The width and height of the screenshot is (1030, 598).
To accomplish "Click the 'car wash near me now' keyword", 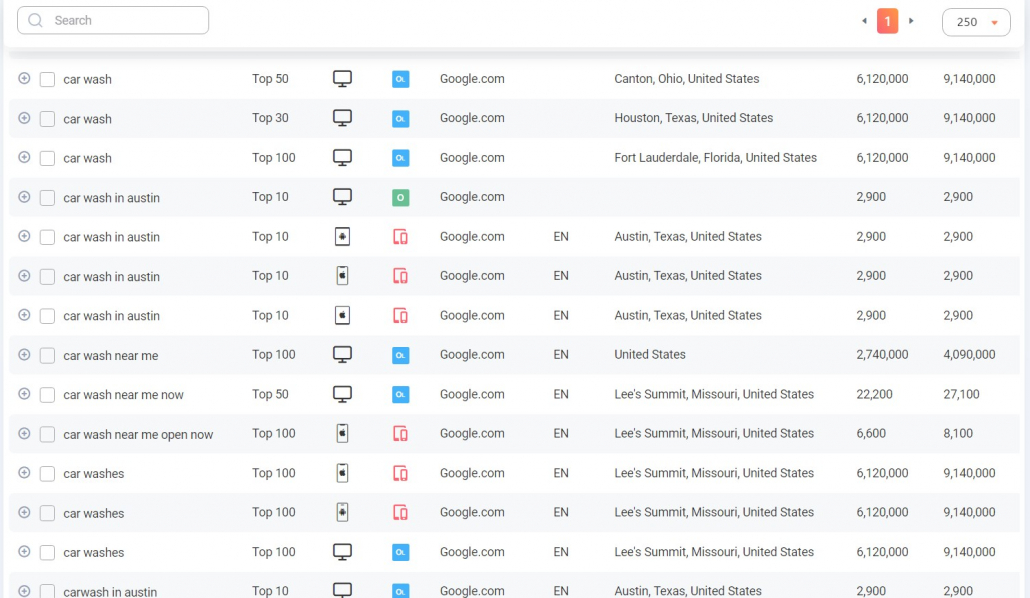I will (123, 395).
